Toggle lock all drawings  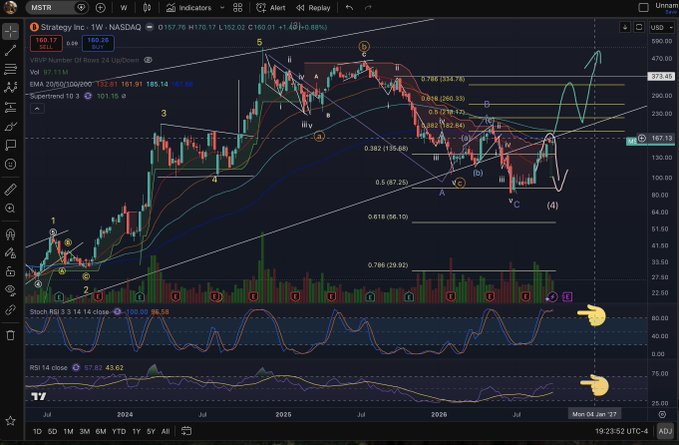[10, 272]
